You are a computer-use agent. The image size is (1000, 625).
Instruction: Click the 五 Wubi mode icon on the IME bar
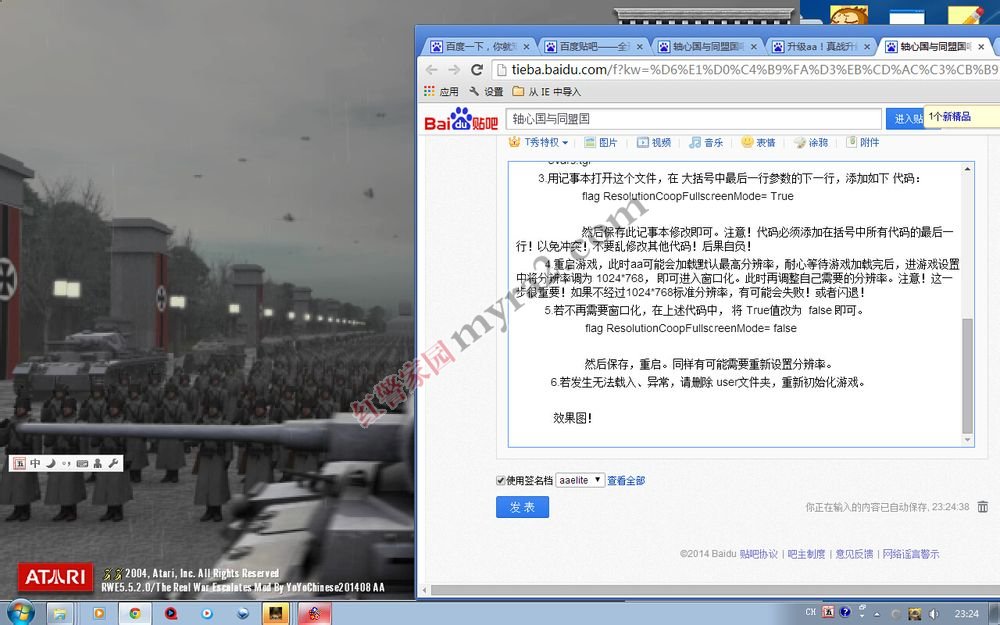[20, 464]
